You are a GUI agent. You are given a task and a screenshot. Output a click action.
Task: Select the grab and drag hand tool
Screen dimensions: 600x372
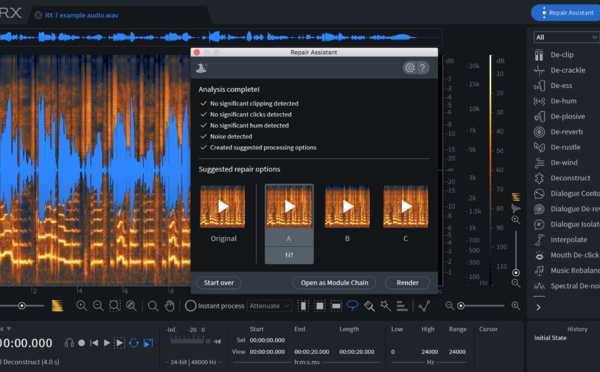(x=170, y=305)
